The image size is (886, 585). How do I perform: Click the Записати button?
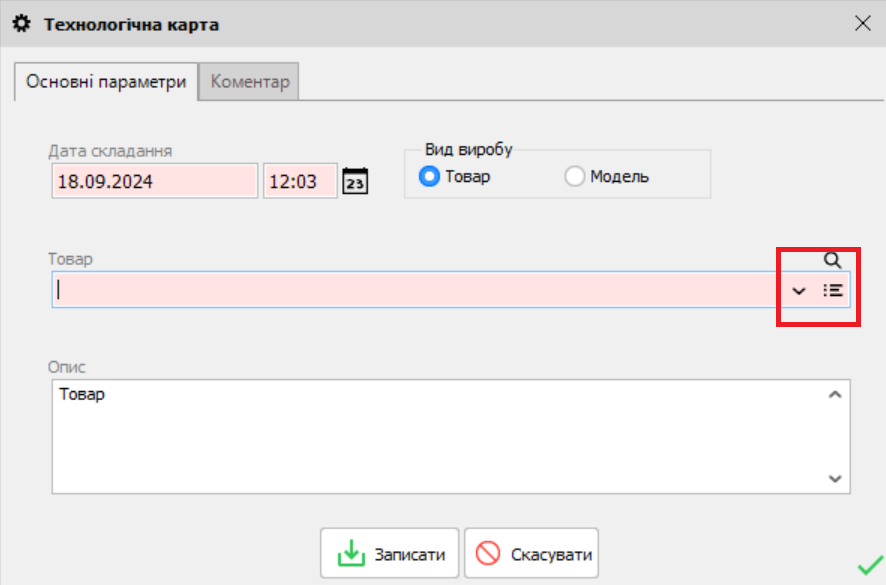pos(390,552)
